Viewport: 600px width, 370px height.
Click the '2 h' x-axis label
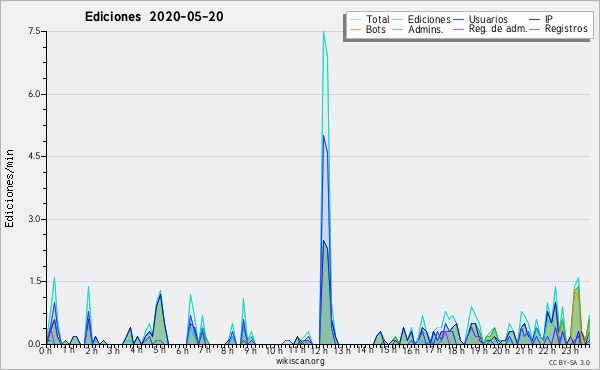91,351
